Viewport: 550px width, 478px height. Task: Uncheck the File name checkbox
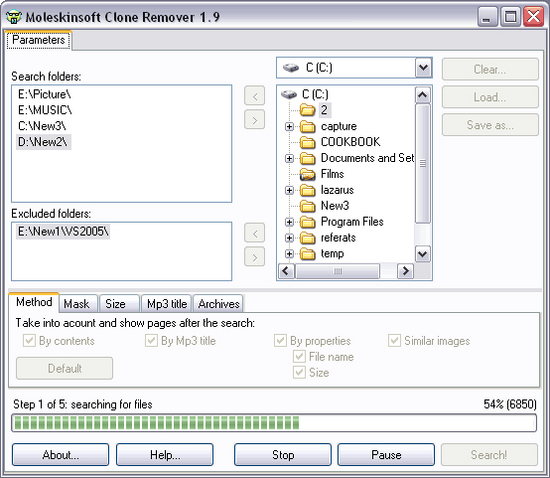pos(299,357)
